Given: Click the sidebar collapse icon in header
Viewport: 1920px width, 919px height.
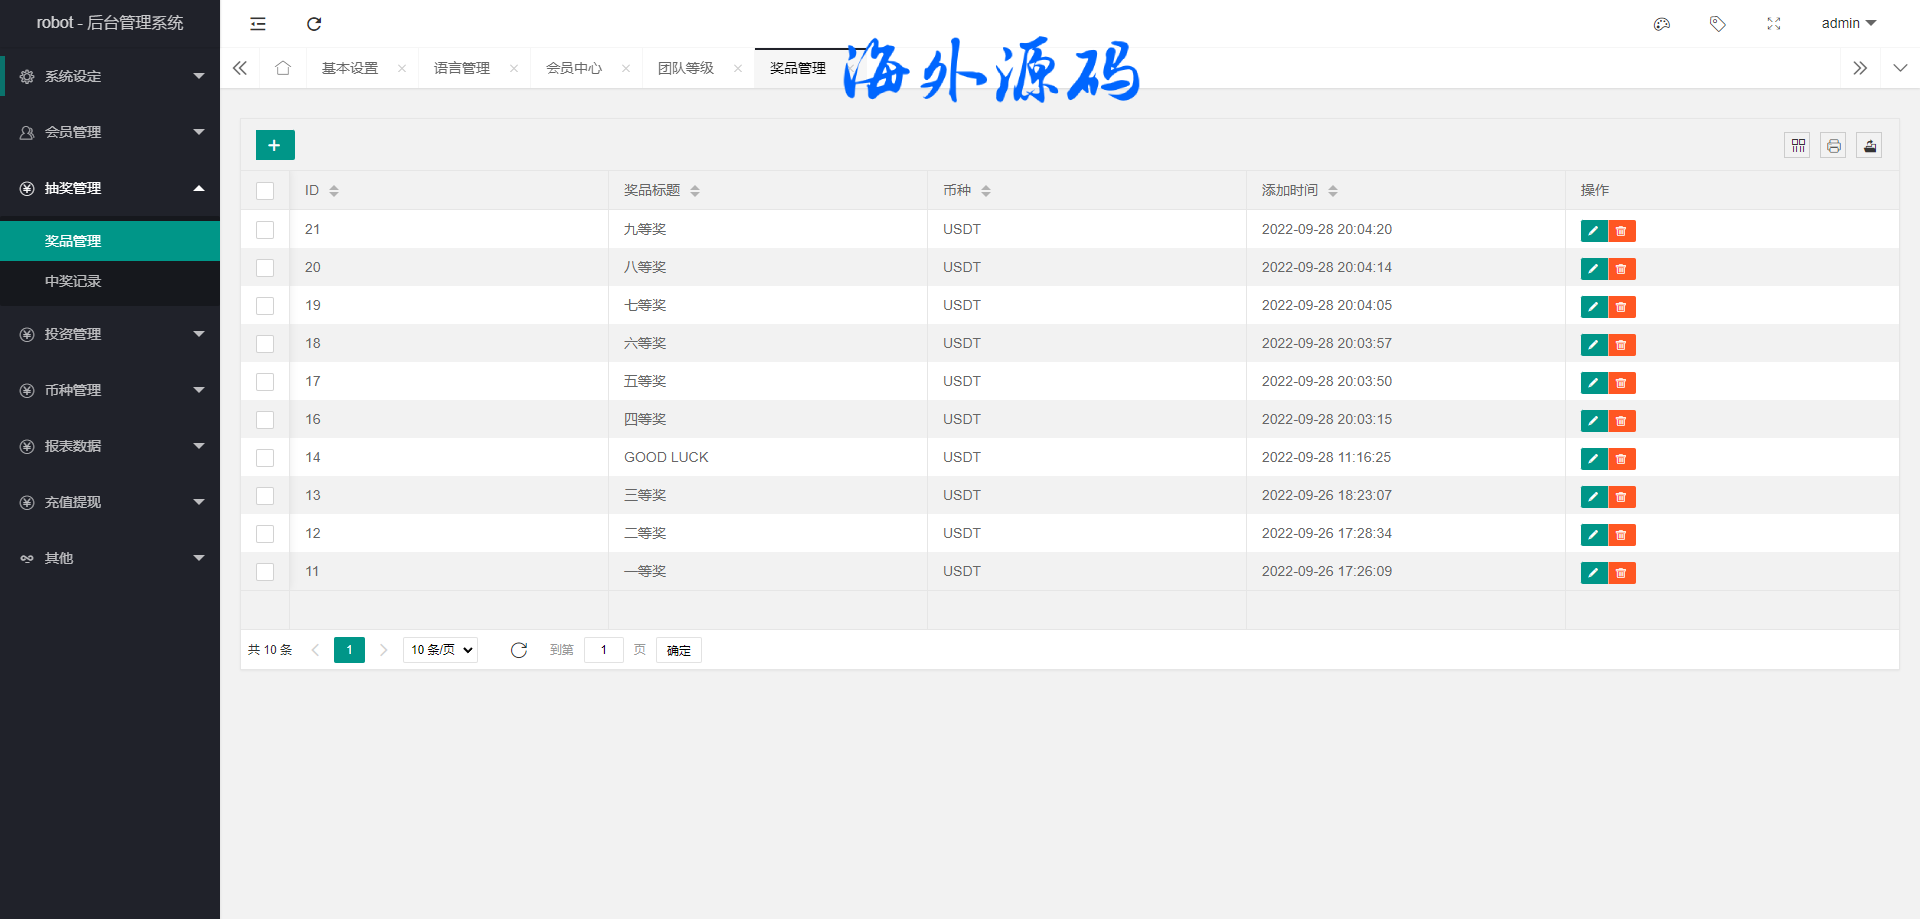Looking at the screenshot, I should point(258,24).
